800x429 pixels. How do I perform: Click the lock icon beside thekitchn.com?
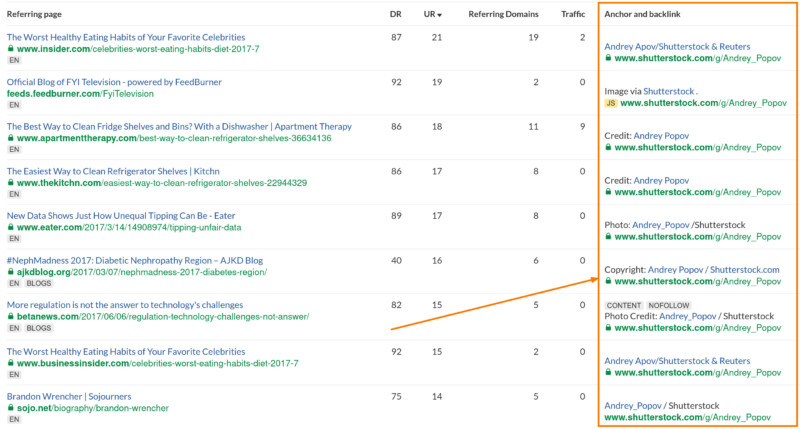click(x=11, y=182)
